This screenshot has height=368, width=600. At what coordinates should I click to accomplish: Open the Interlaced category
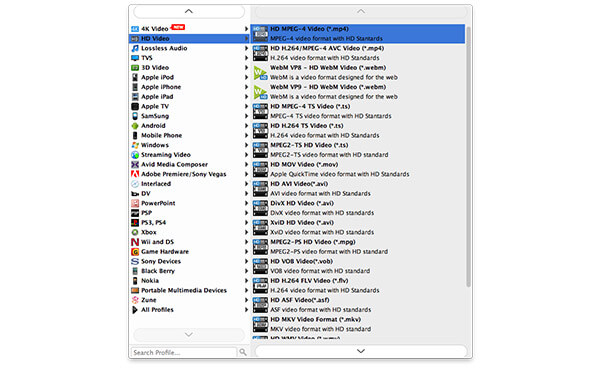(x=189, y=184)
